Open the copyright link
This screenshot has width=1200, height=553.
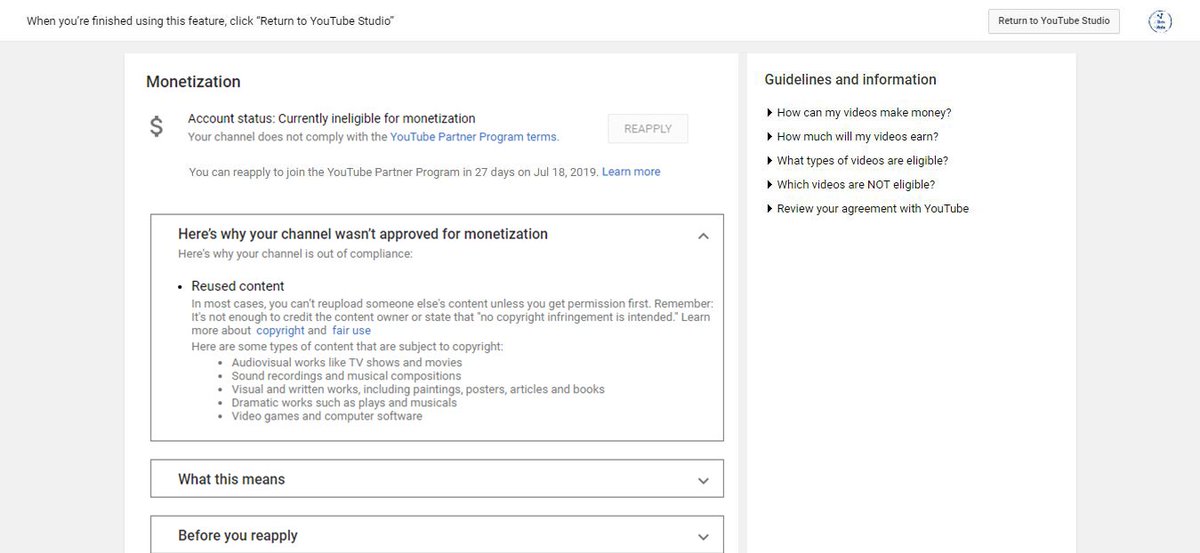[x=281, y=331]
